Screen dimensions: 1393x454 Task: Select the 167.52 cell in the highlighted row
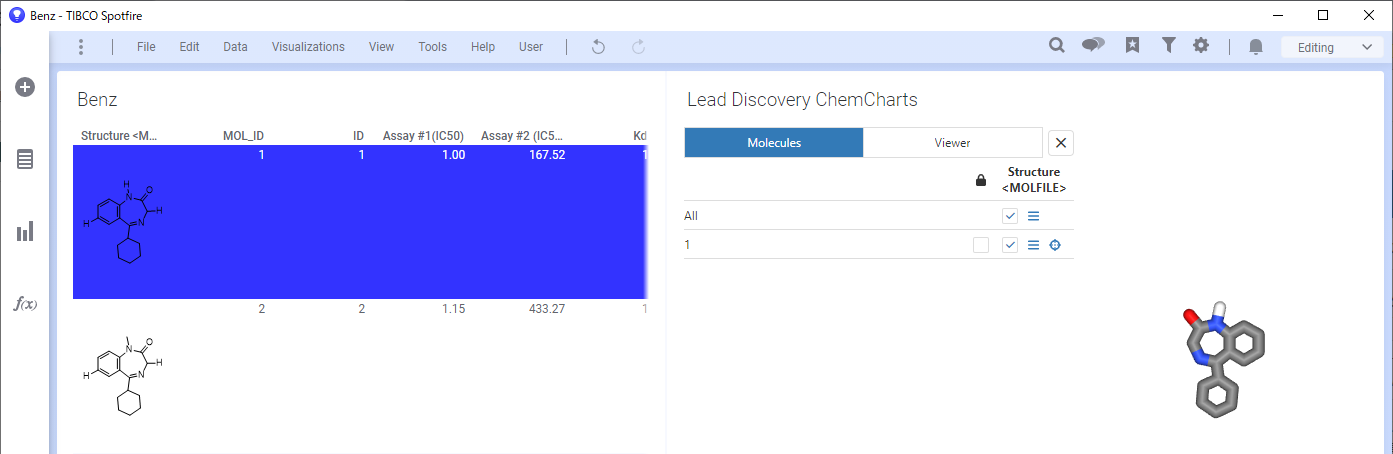pyautogui.click(x=547, y=155)
